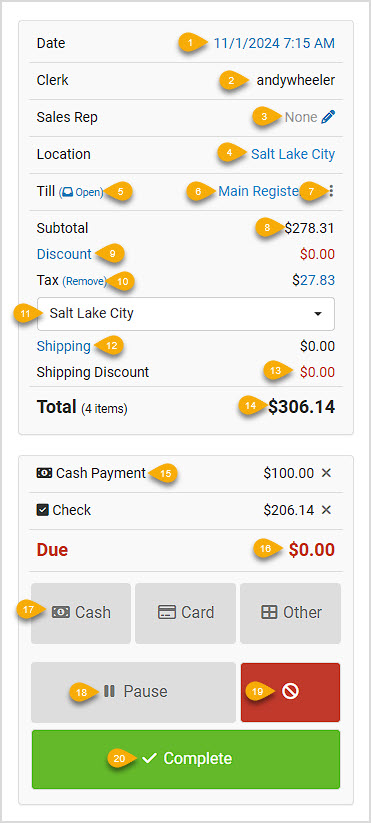Click the numbered callout badge 14 by Total
Viewport: 371px width, 823px height.
(251, 407)
